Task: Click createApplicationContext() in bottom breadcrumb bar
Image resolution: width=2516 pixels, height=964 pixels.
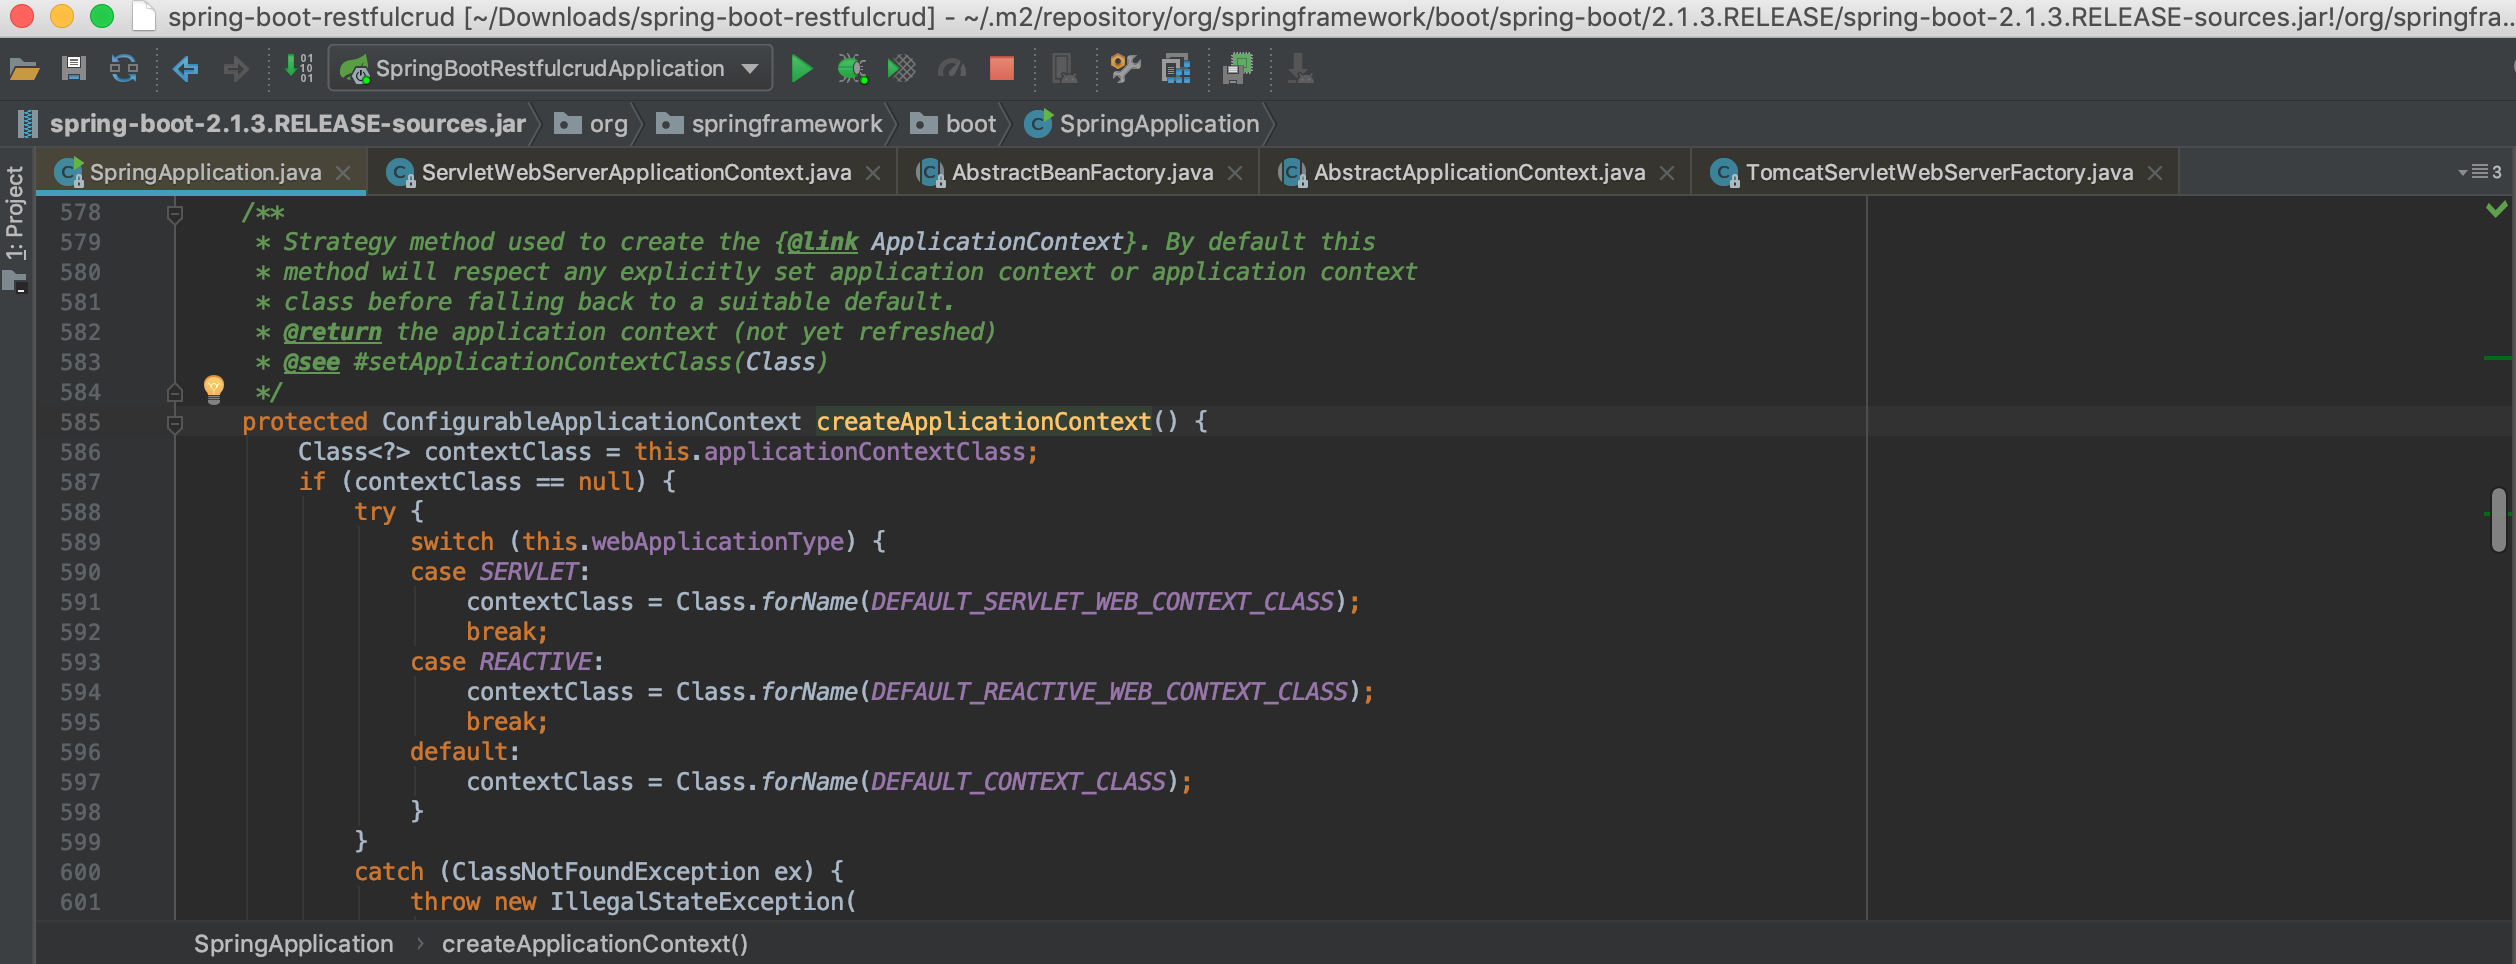Action: coord(595,944)
